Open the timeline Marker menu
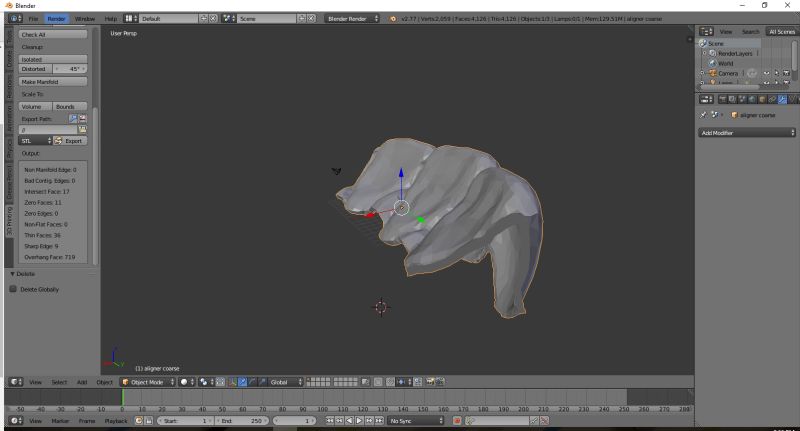The height and width of the screenshot is (431, 800). (60, 421)
